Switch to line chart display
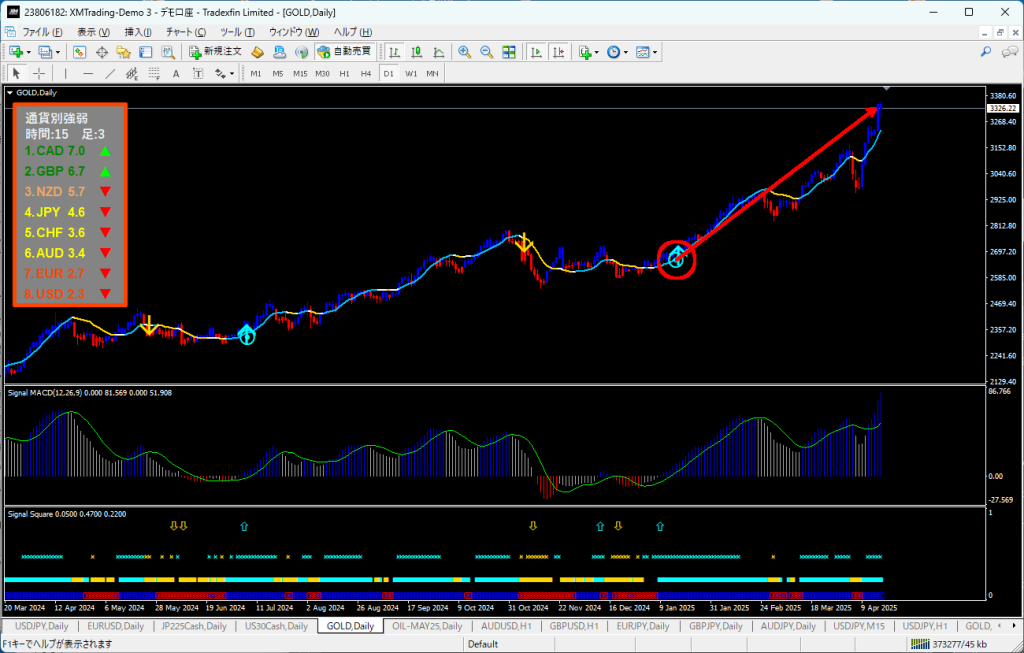This screenshot has width=1024, height=653. pos(439,52)
